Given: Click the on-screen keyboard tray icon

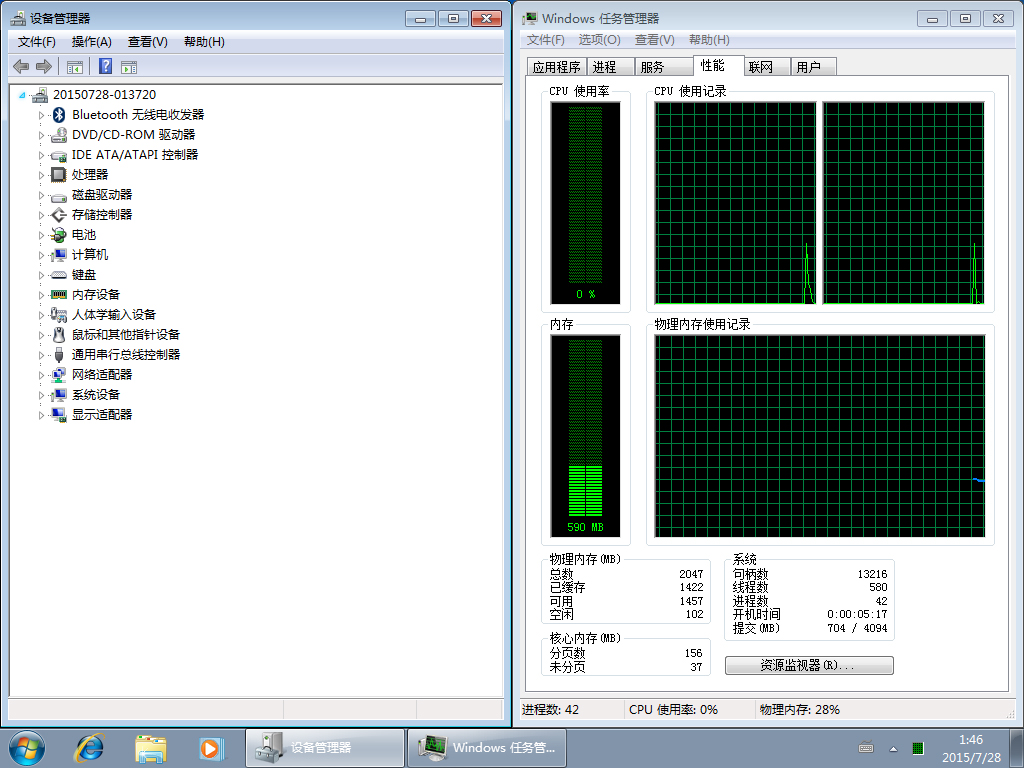Looking at the screenshot, I should tap(867, 748).
